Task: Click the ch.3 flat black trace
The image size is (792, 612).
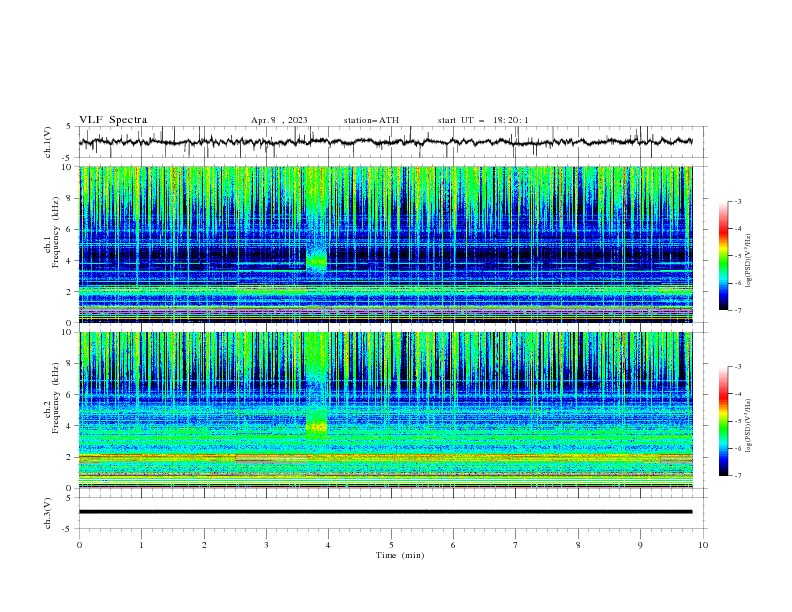Action: coord(385,512)
